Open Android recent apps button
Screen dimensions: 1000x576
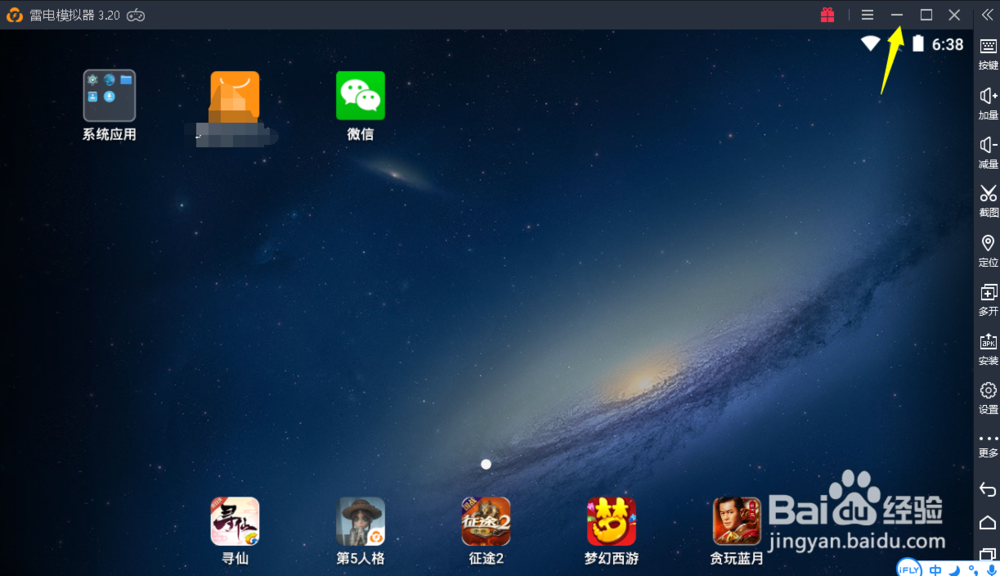tap(988, 555)
